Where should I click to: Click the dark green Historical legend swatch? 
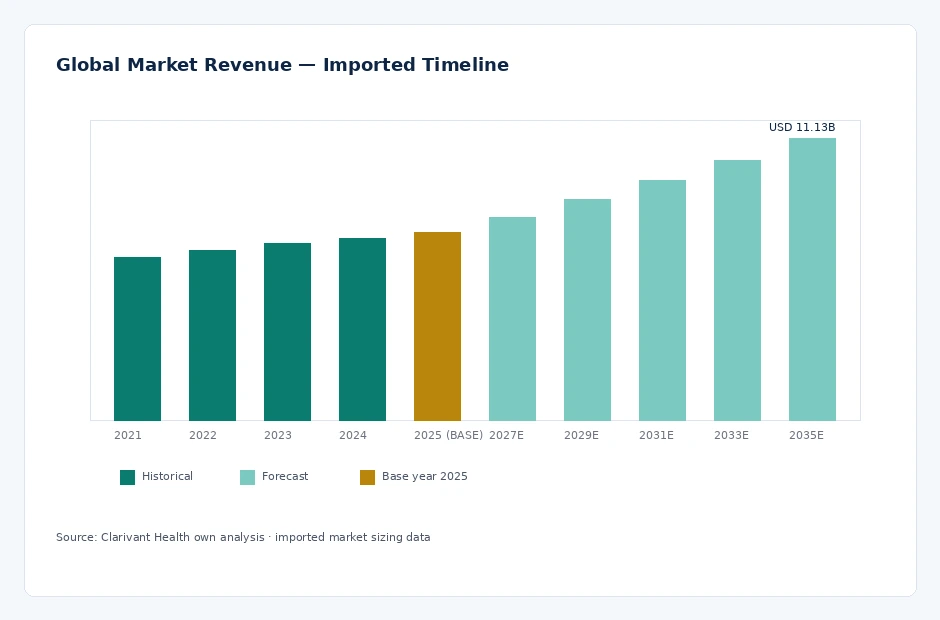tap(127, 477)
